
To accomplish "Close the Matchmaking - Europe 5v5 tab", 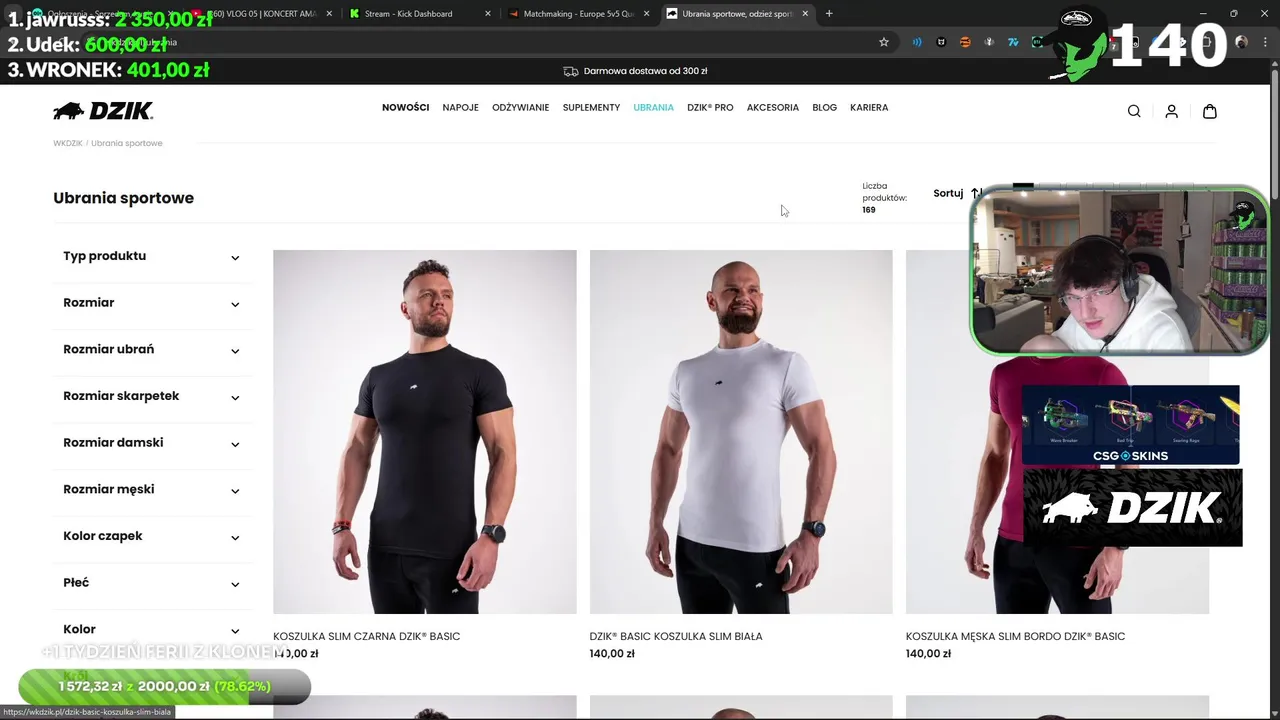I will (x=647, y=14).
